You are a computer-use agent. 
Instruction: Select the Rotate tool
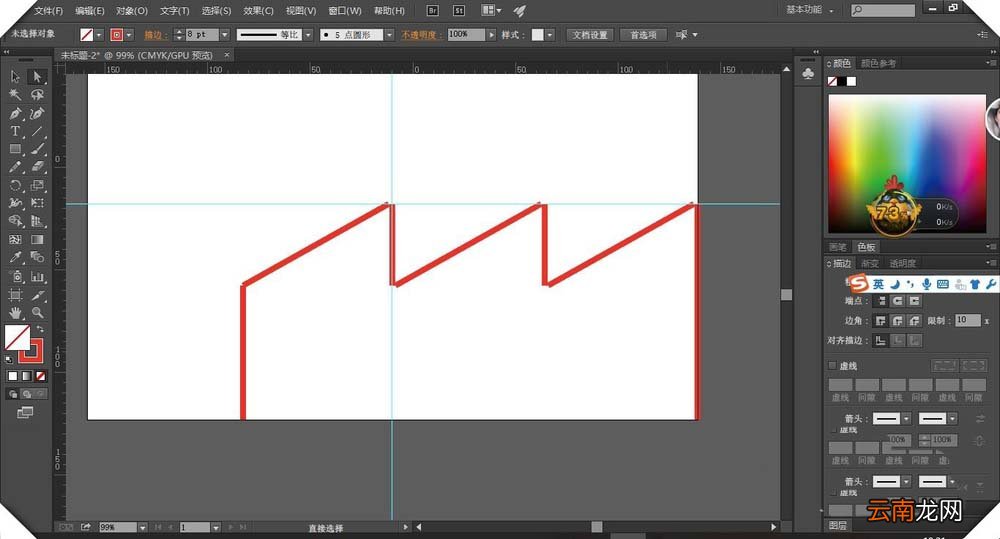point(15,186)
